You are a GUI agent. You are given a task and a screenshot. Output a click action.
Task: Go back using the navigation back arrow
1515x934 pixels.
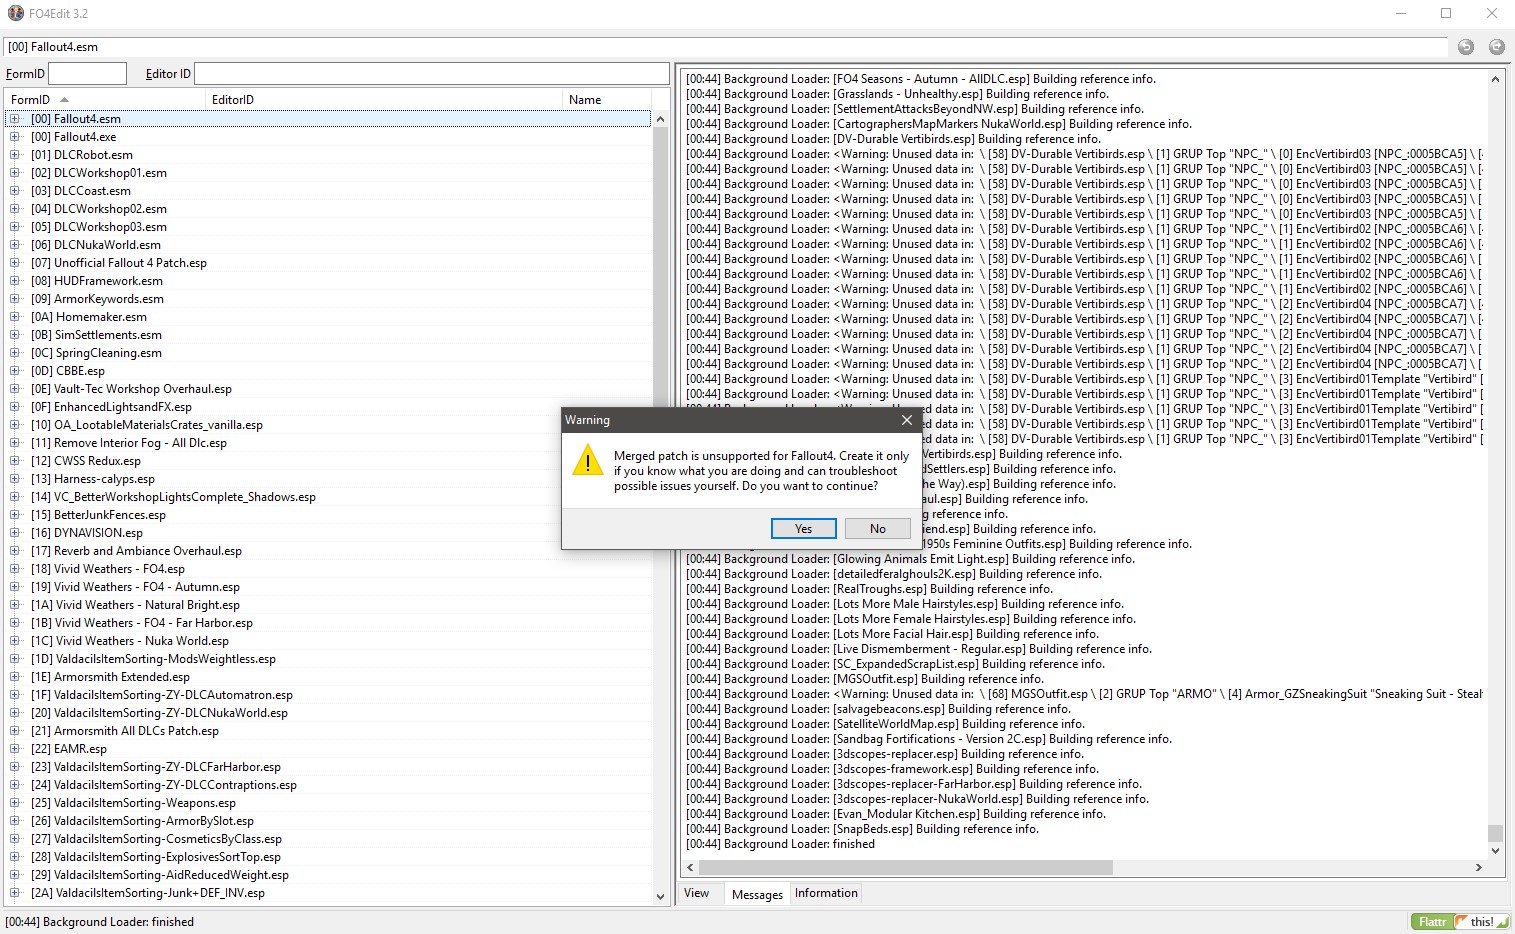point(1466,47)
